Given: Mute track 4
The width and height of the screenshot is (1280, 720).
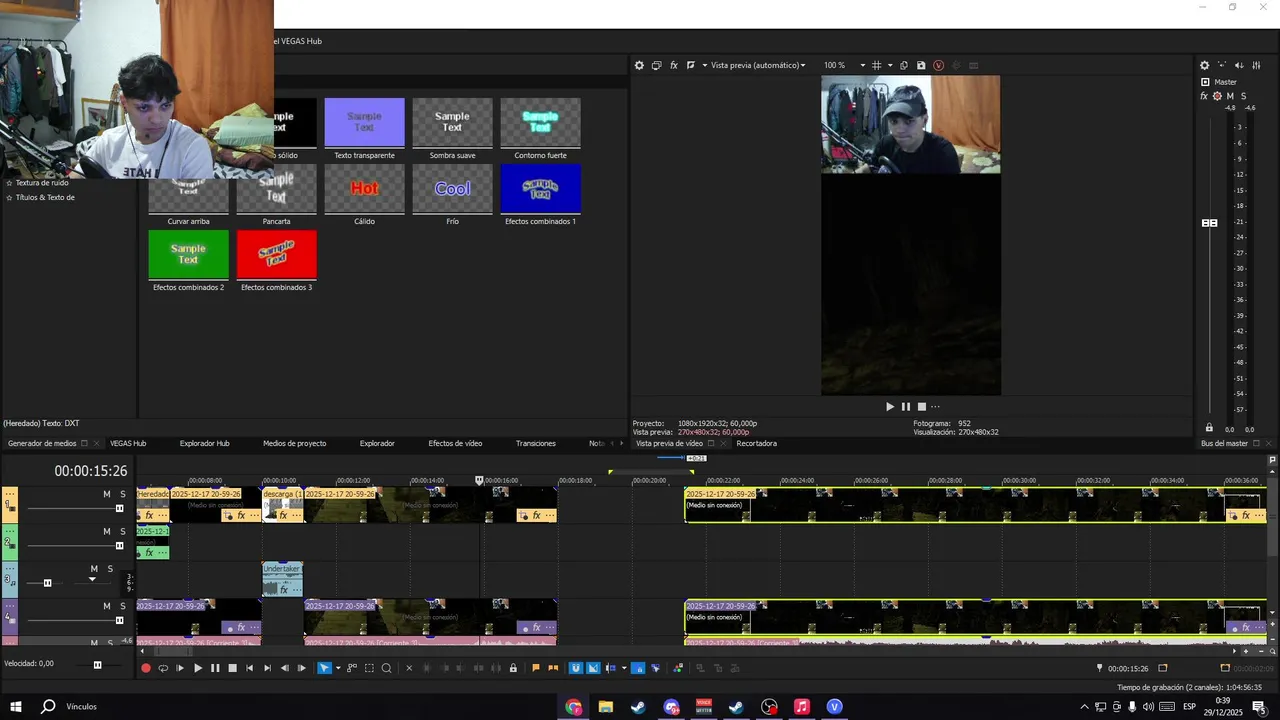Looking at the screenshot, I should click(x=107, y=606).
